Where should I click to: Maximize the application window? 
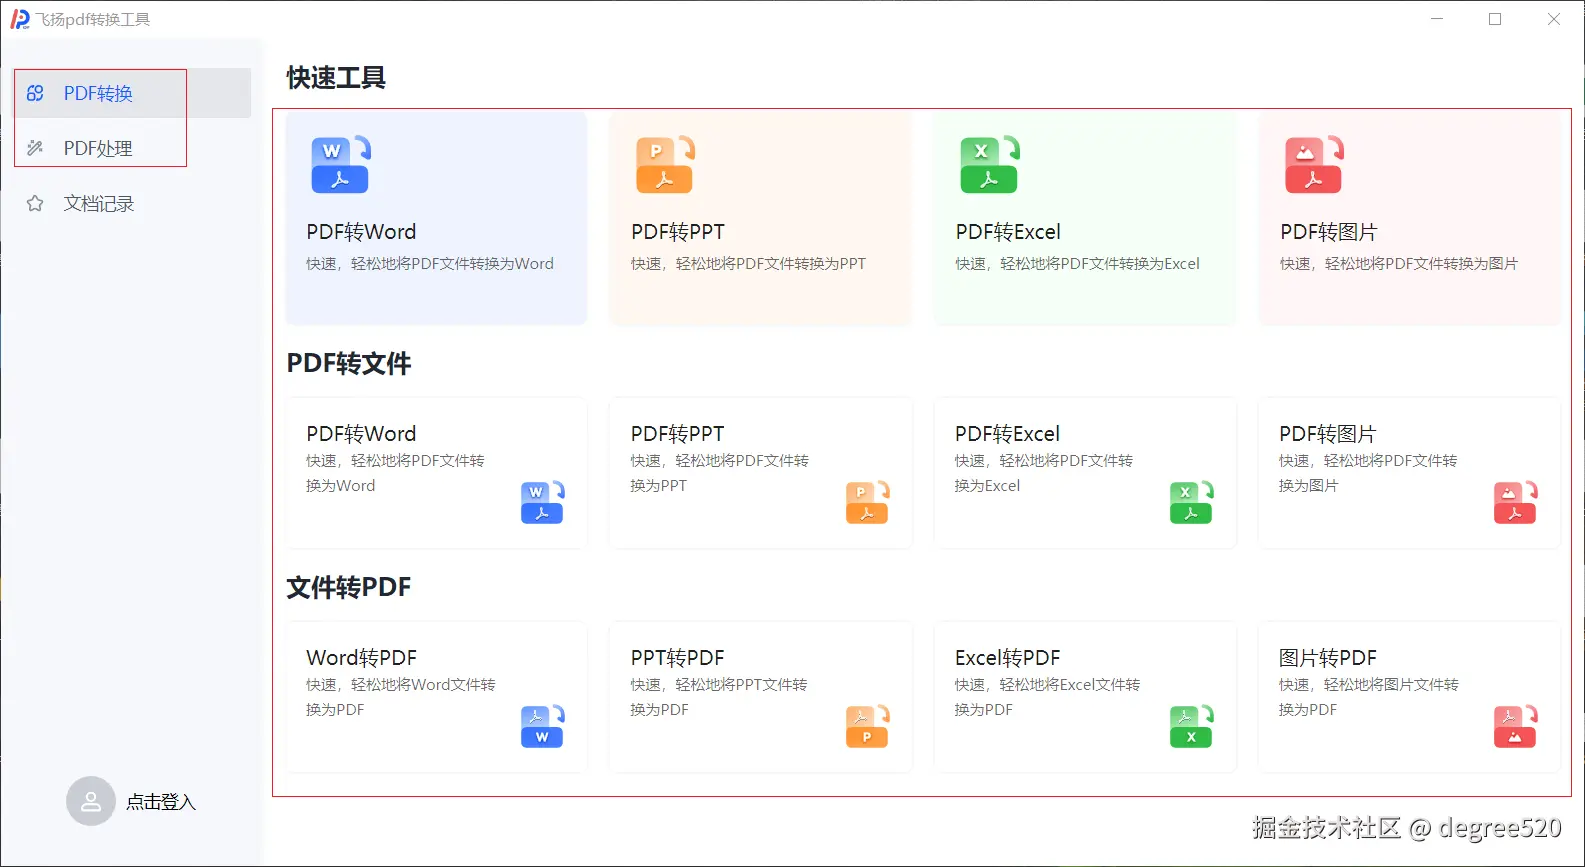click(1495, 19)
